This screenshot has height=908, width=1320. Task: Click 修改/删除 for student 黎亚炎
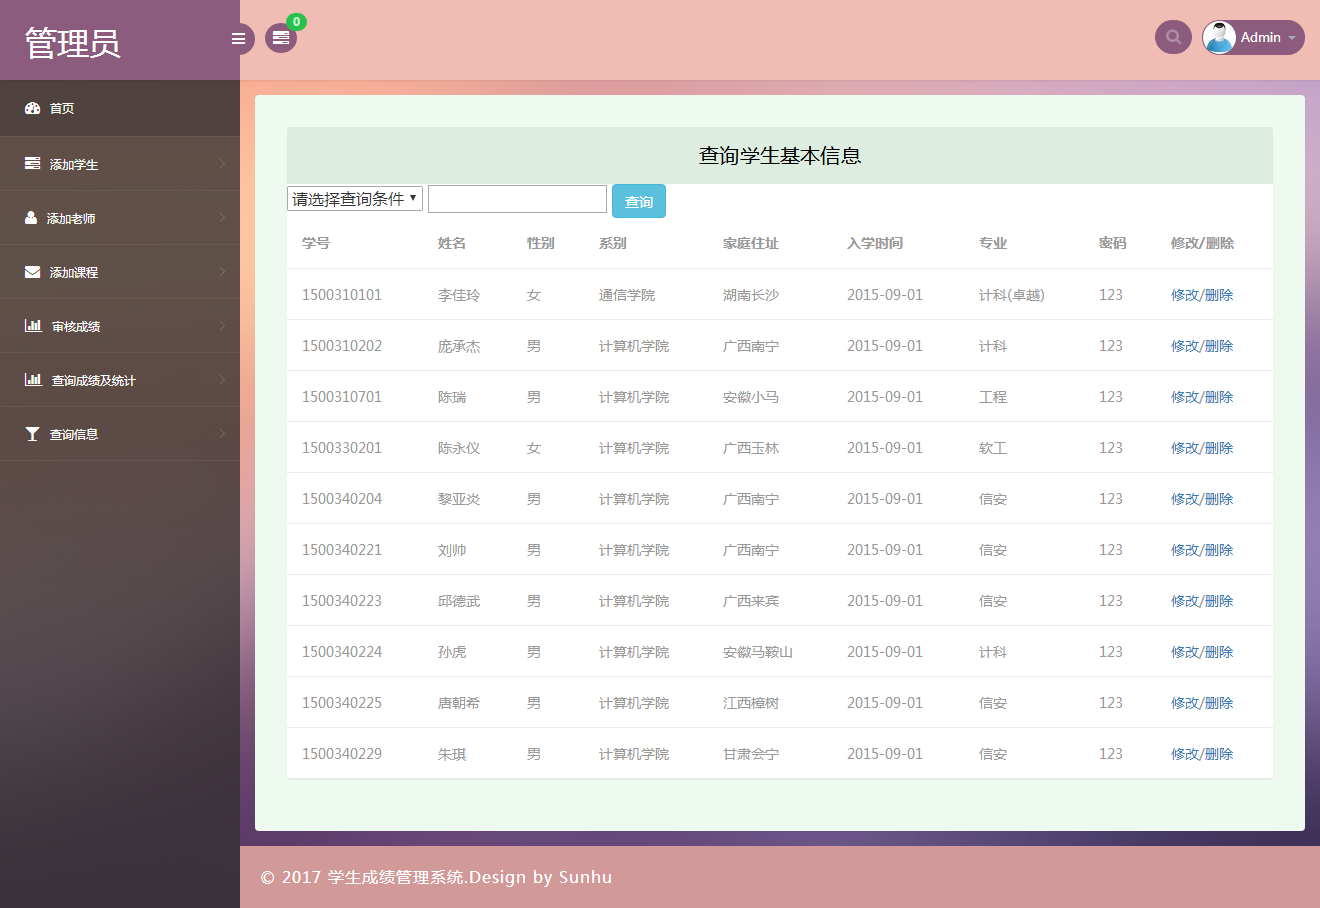click(1202, 499)
